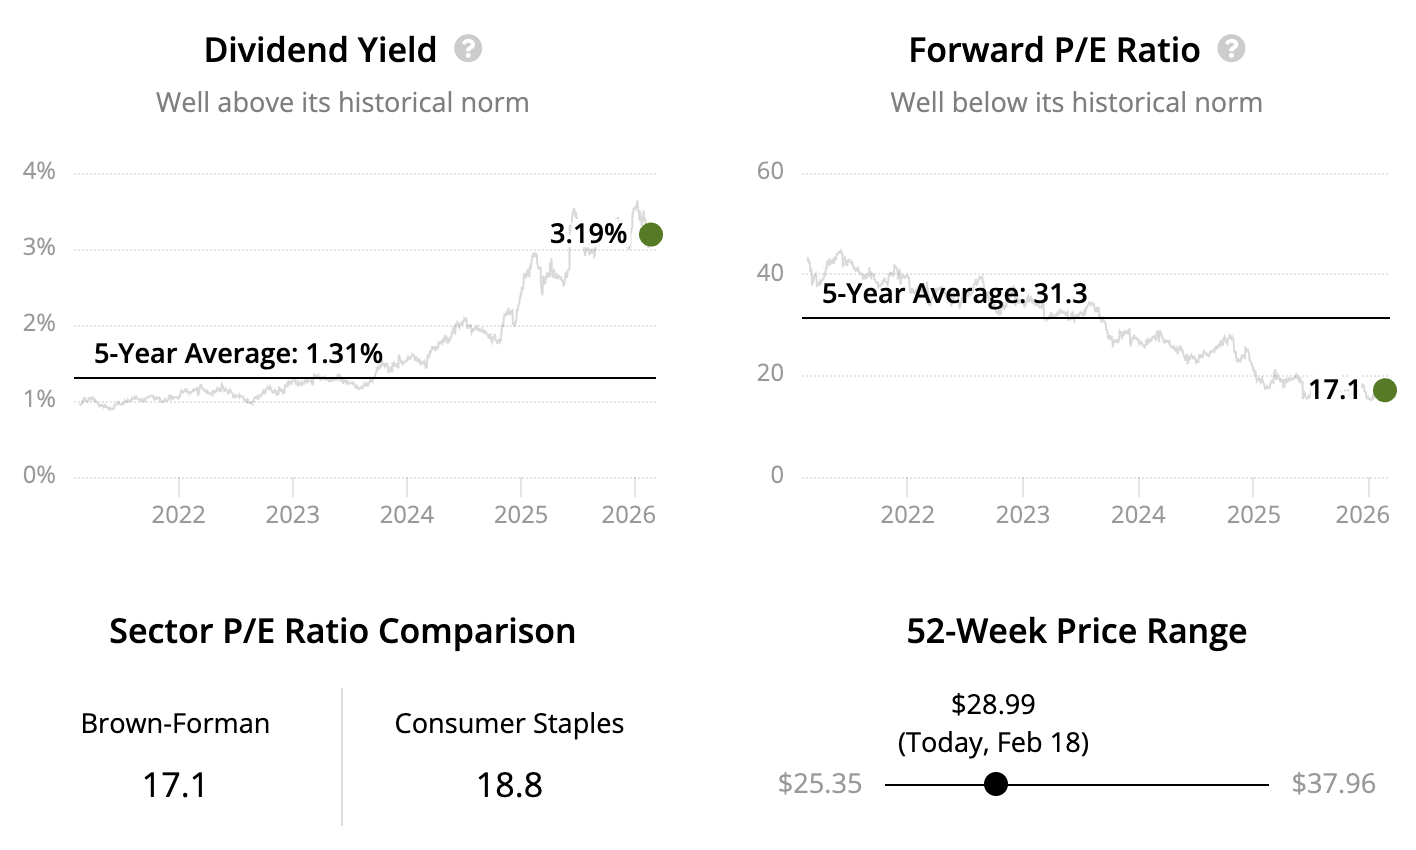
Task: Click the Forward P/E Ratio chart title
Action: [x=1054, y=50]
